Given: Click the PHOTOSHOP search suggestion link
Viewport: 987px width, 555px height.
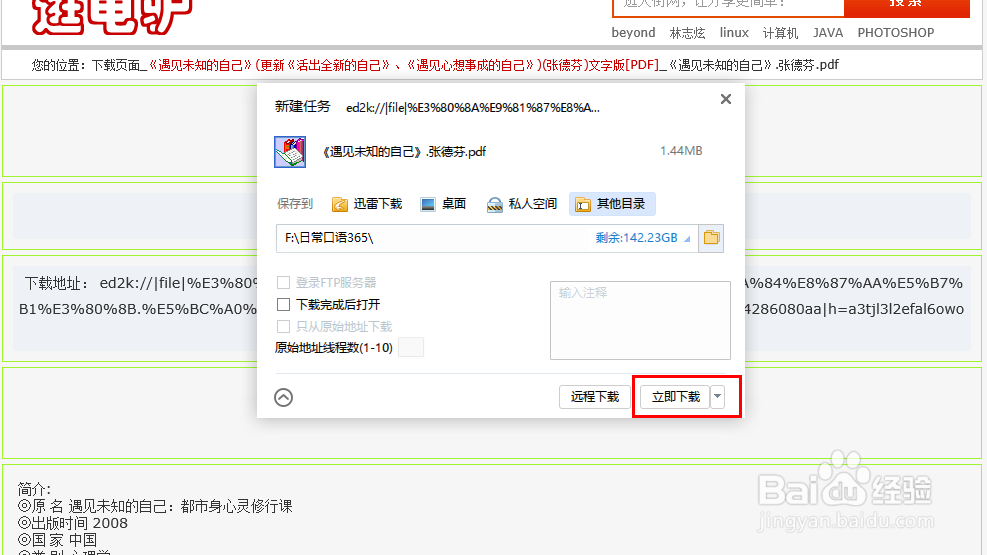Looking at the screenshot, I should point(896,33).
